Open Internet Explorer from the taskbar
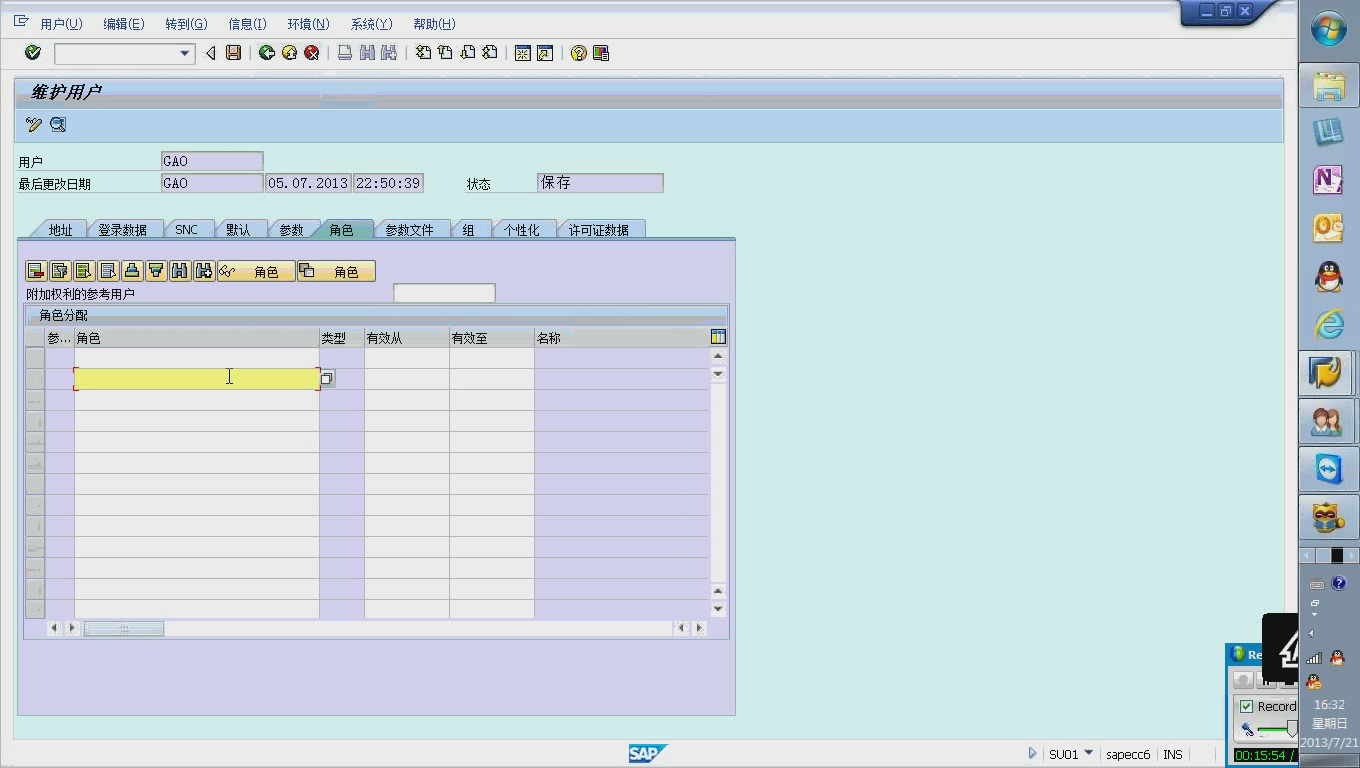The width and height of the screenshot is (1360, 768). pyautogui.click(x=1328, y=324)
